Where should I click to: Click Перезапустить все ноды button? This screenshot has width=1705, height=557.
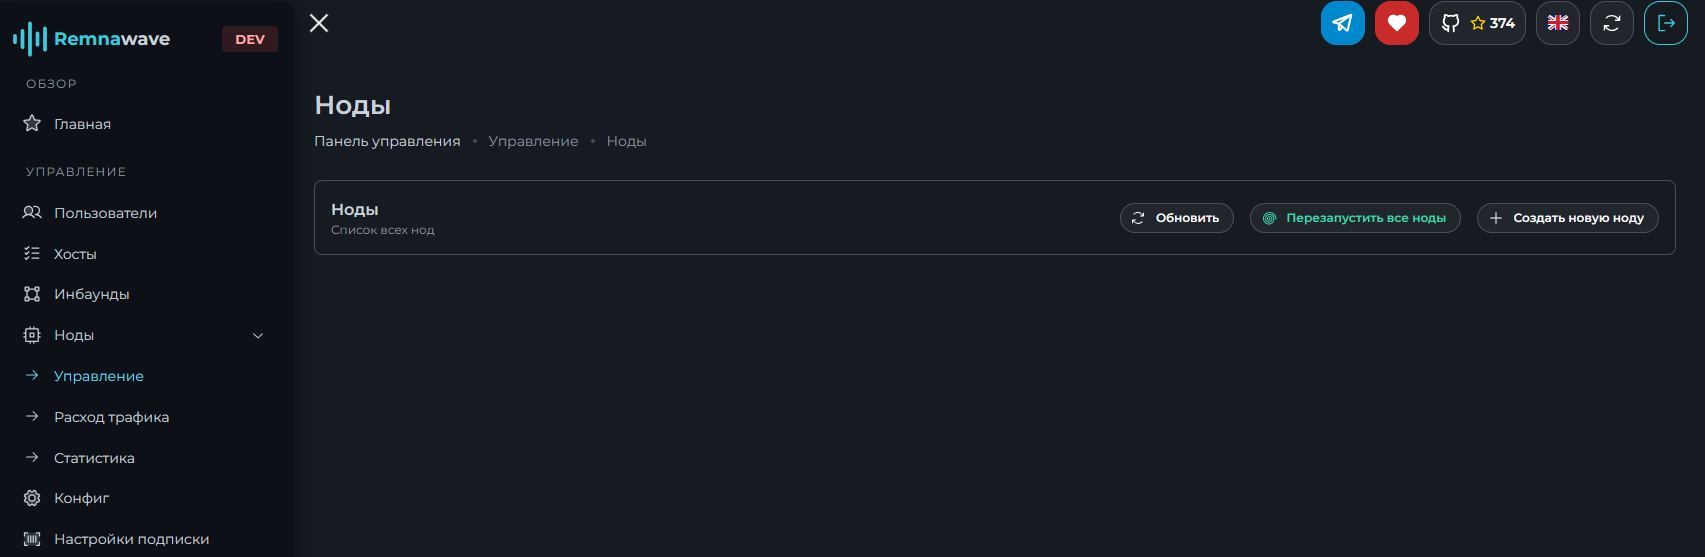[x=1355, y=218]
